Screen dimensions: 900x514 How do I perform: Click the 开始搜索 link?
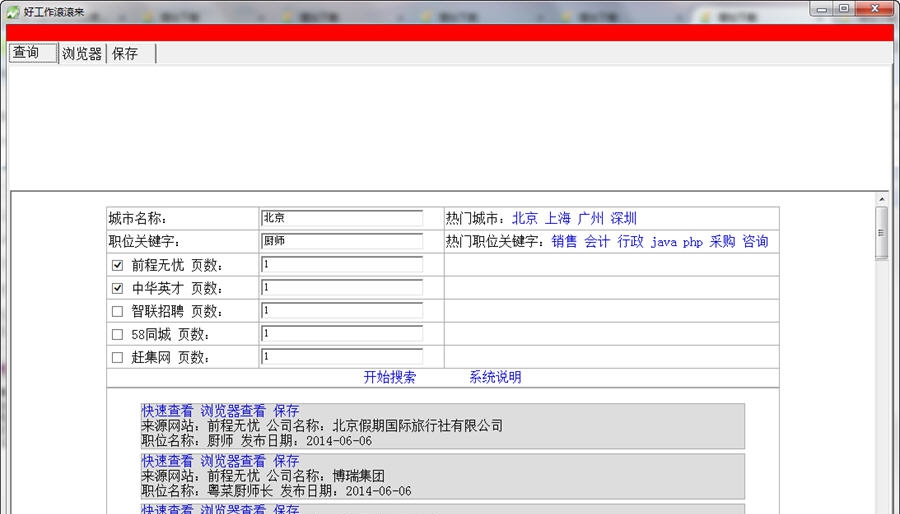coord(390,377)
